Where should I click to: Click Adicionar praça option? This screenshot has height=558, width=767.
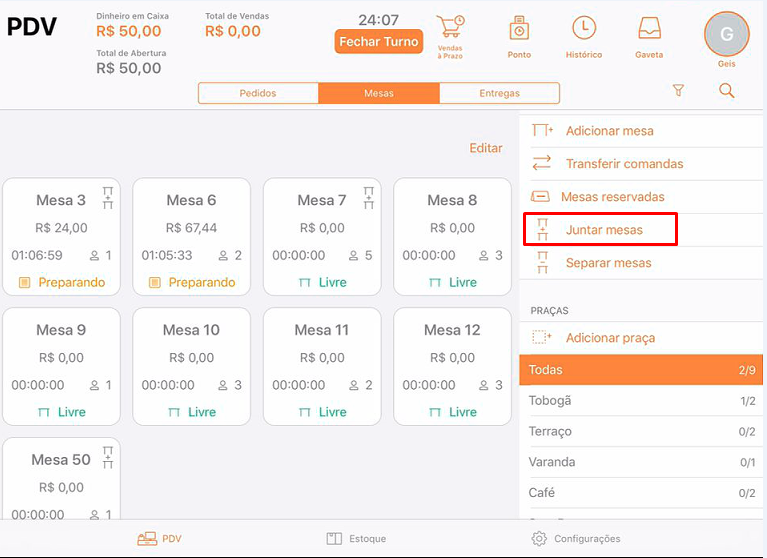pyautogui.click(x=610, y=337)
